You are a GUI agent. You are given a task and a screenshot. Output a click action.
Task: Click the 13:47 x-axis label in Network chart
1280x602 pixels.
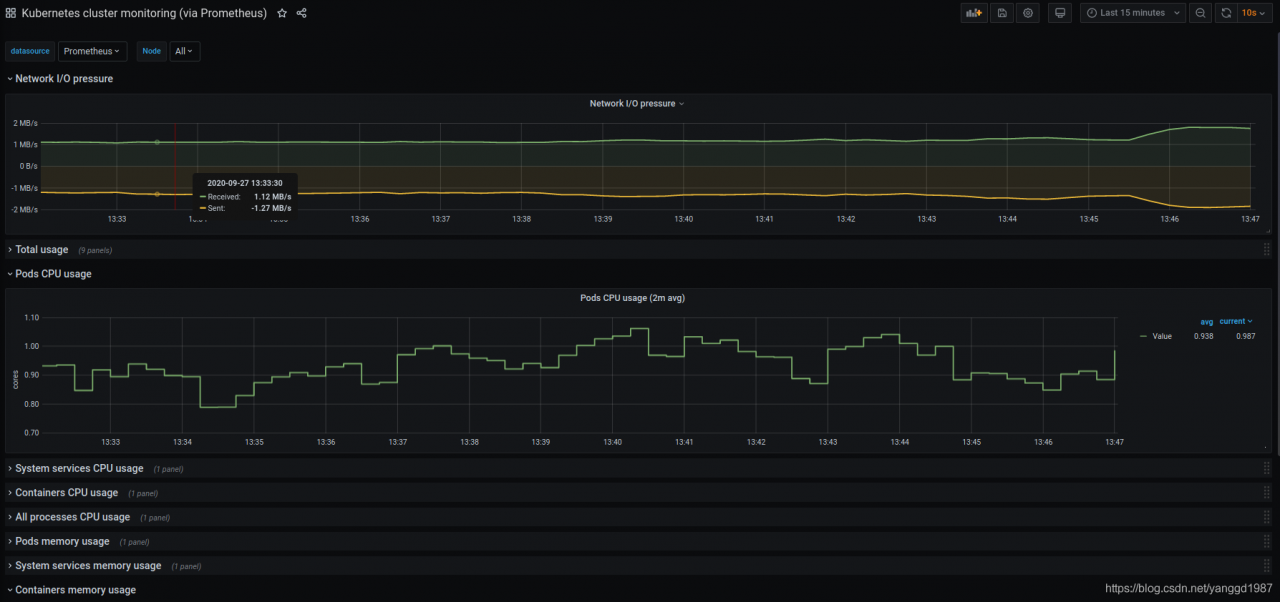tap(1250, 218)
